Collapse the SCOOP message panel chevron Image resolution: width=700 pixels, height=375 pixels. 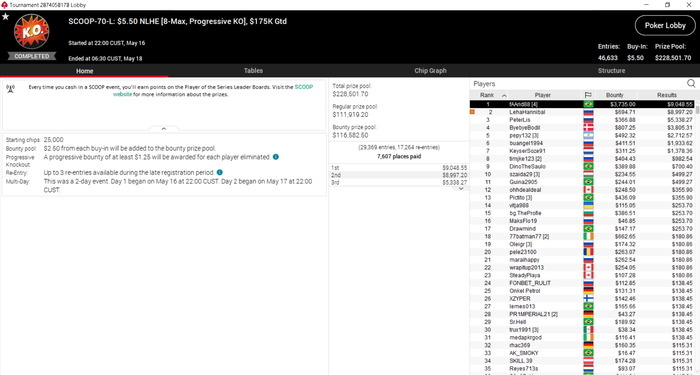[x=163, y=129]
